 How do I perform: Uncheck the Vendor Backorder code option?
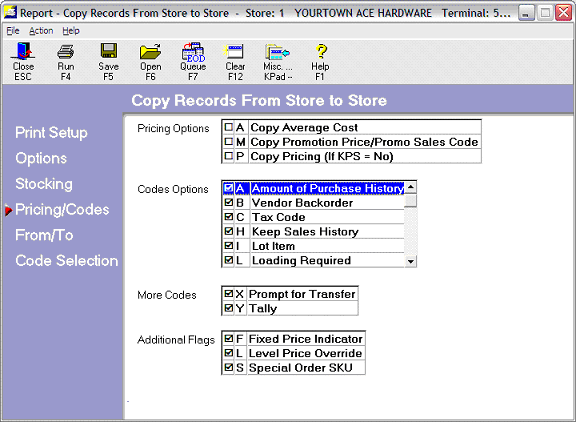tap(228, 202)
